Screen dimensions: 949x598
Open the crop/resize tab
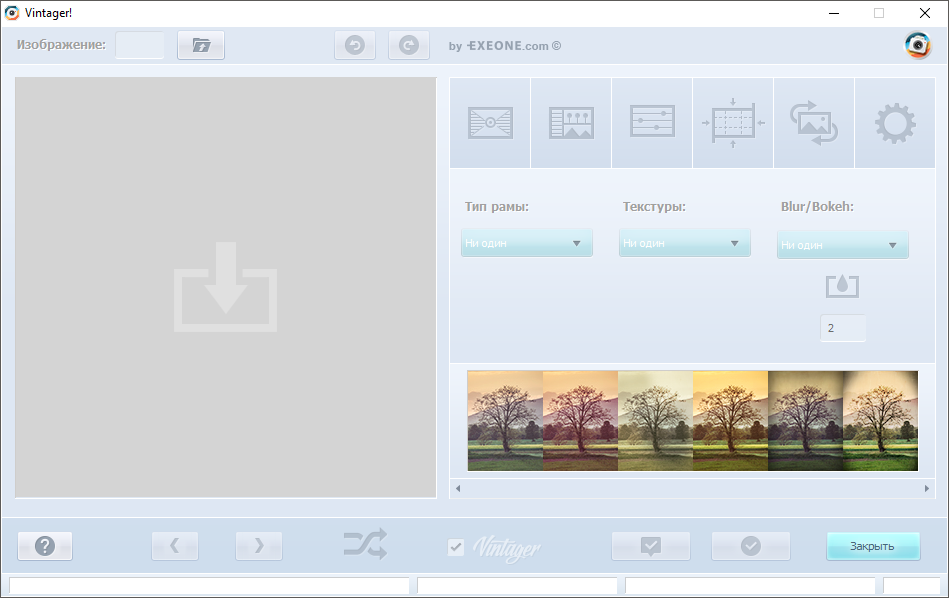[x=733, y=123]
